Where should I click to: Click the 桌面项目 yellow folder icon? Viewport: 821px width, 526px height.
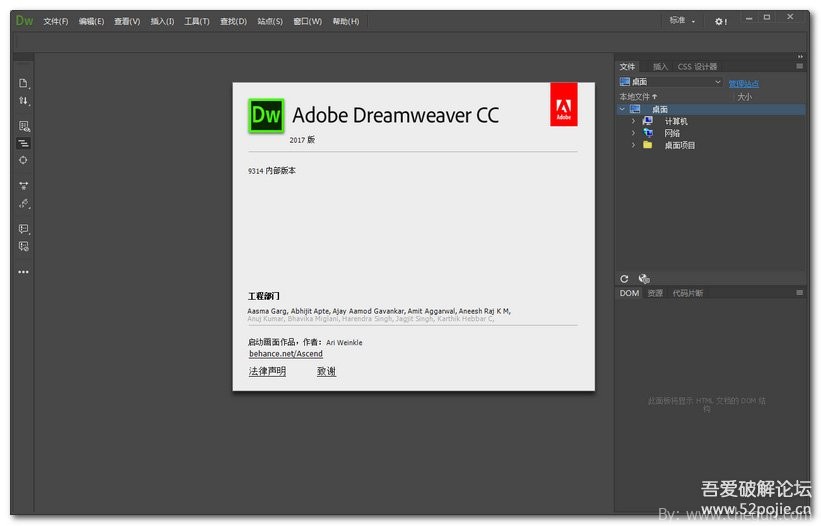648,145
